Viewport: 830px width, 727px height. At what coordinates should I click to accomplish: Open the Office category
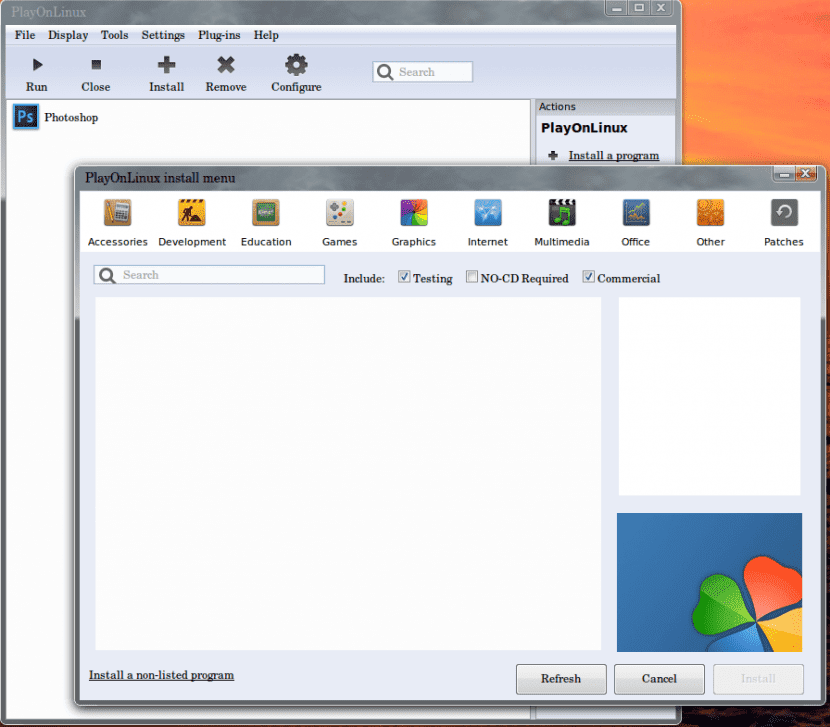[635, 223]
